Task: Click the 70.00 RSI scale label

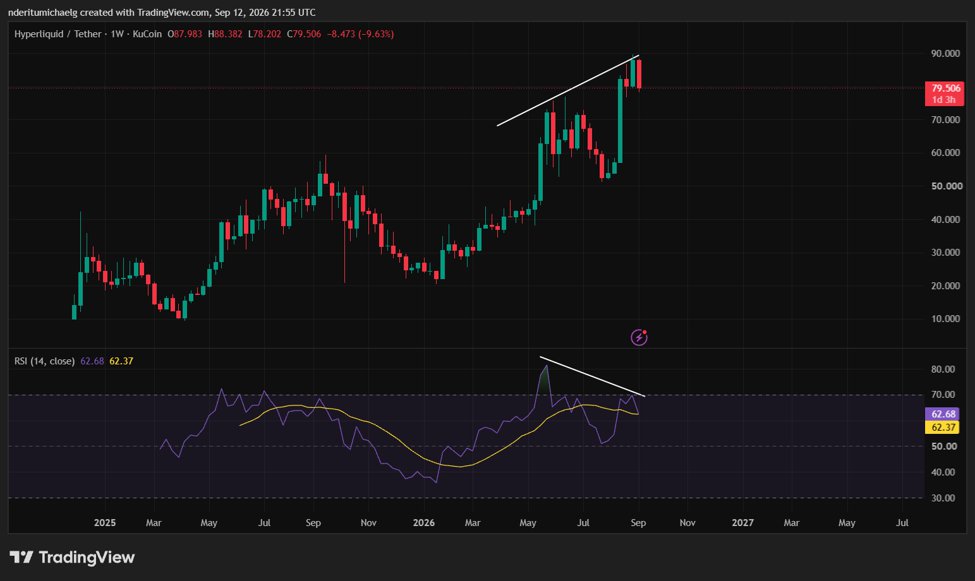Action: [943, 394]
